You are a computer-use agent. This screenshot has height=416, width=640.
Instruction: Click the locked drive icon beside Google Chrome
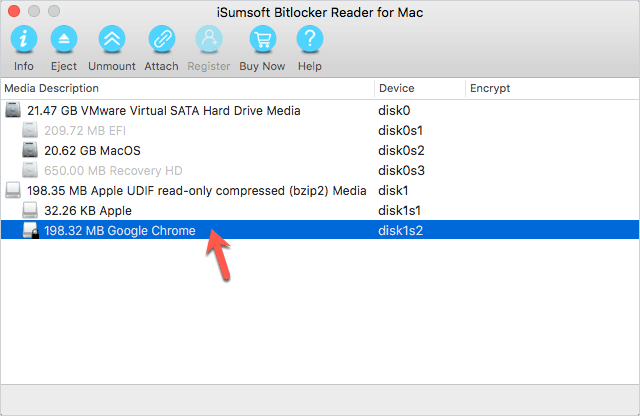(31, 231)
